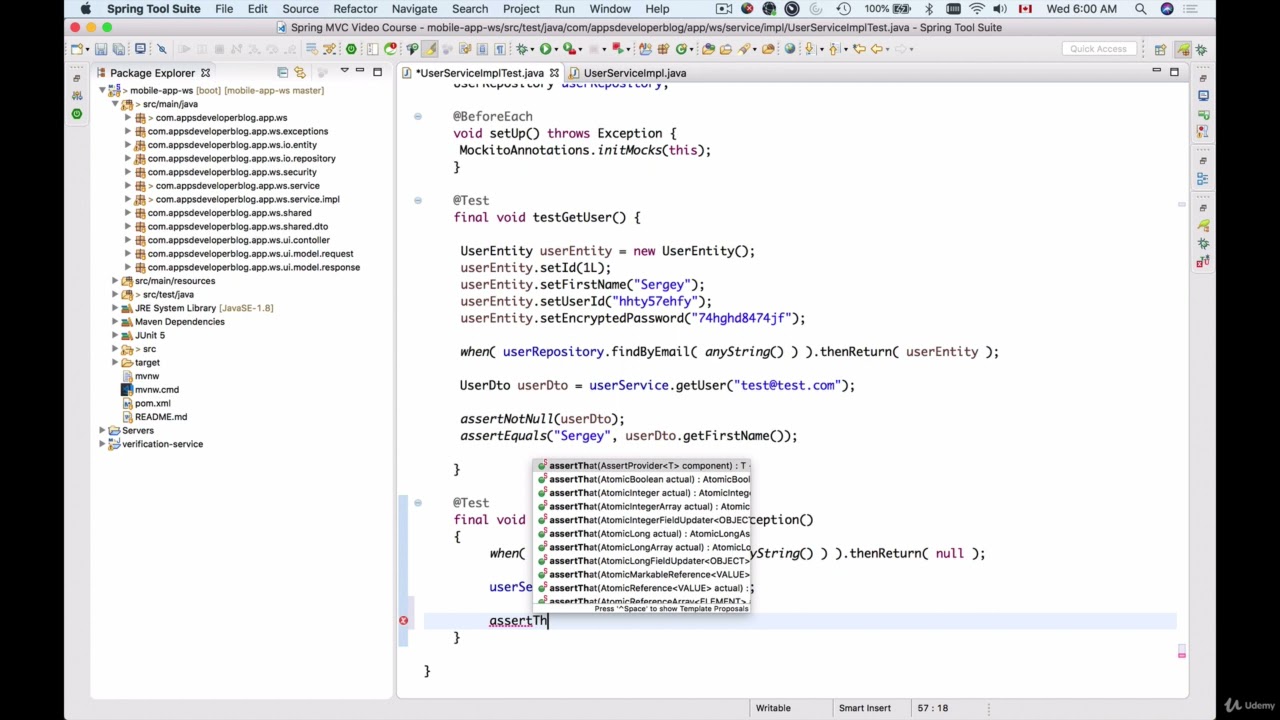This screenshot has width=1280, height=720.
Task: Open the Debug button dropdown arrow
Action: pos(532,49)
